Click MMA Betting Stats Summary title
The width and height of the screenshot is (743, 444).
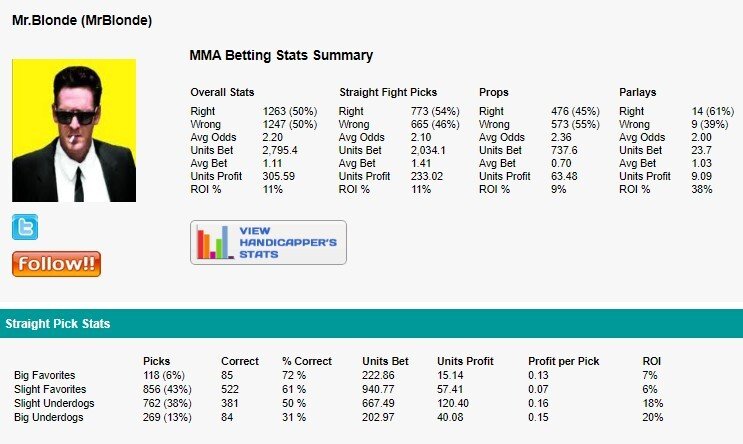(281, 56)
